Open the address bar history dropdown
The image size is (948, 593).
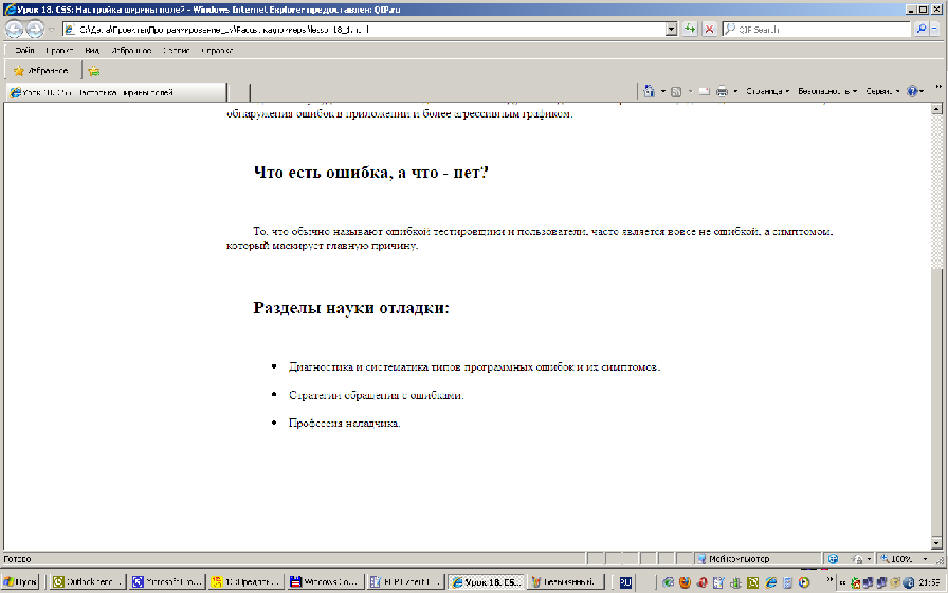(x=672, y=30)
